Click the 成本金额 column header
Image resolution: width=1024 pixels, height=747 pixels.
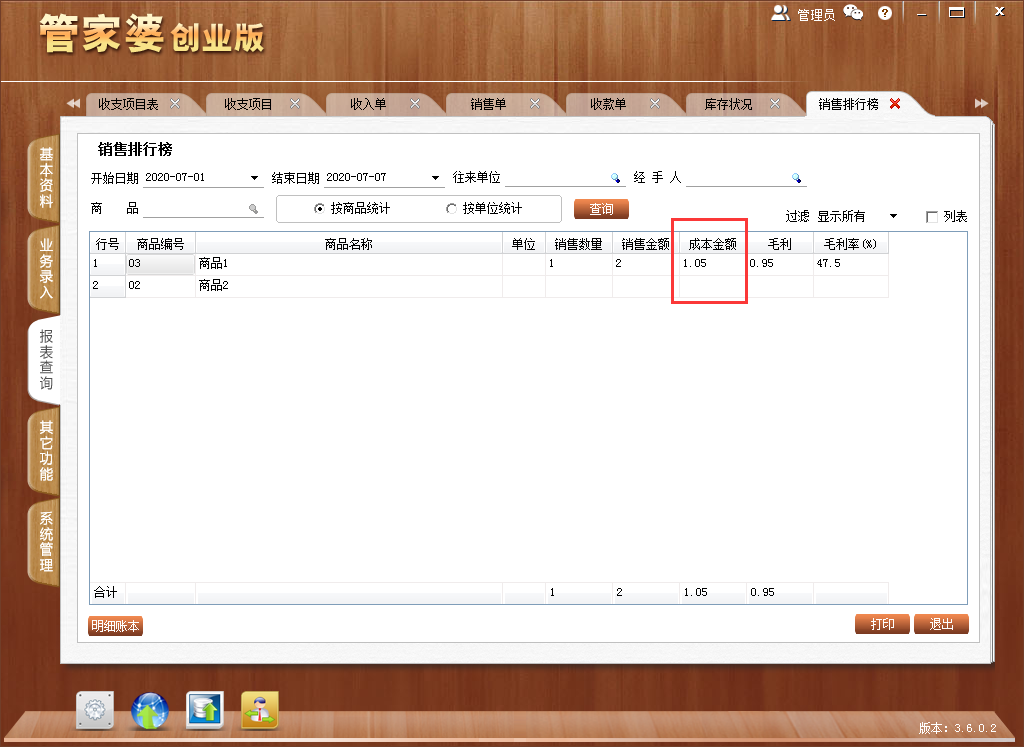pyautogui.click(x=712, y=244)
